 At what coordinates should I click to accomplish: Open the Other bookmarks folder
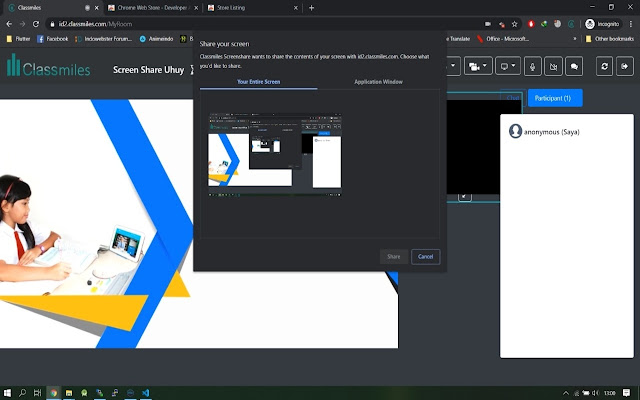[610, 39]
